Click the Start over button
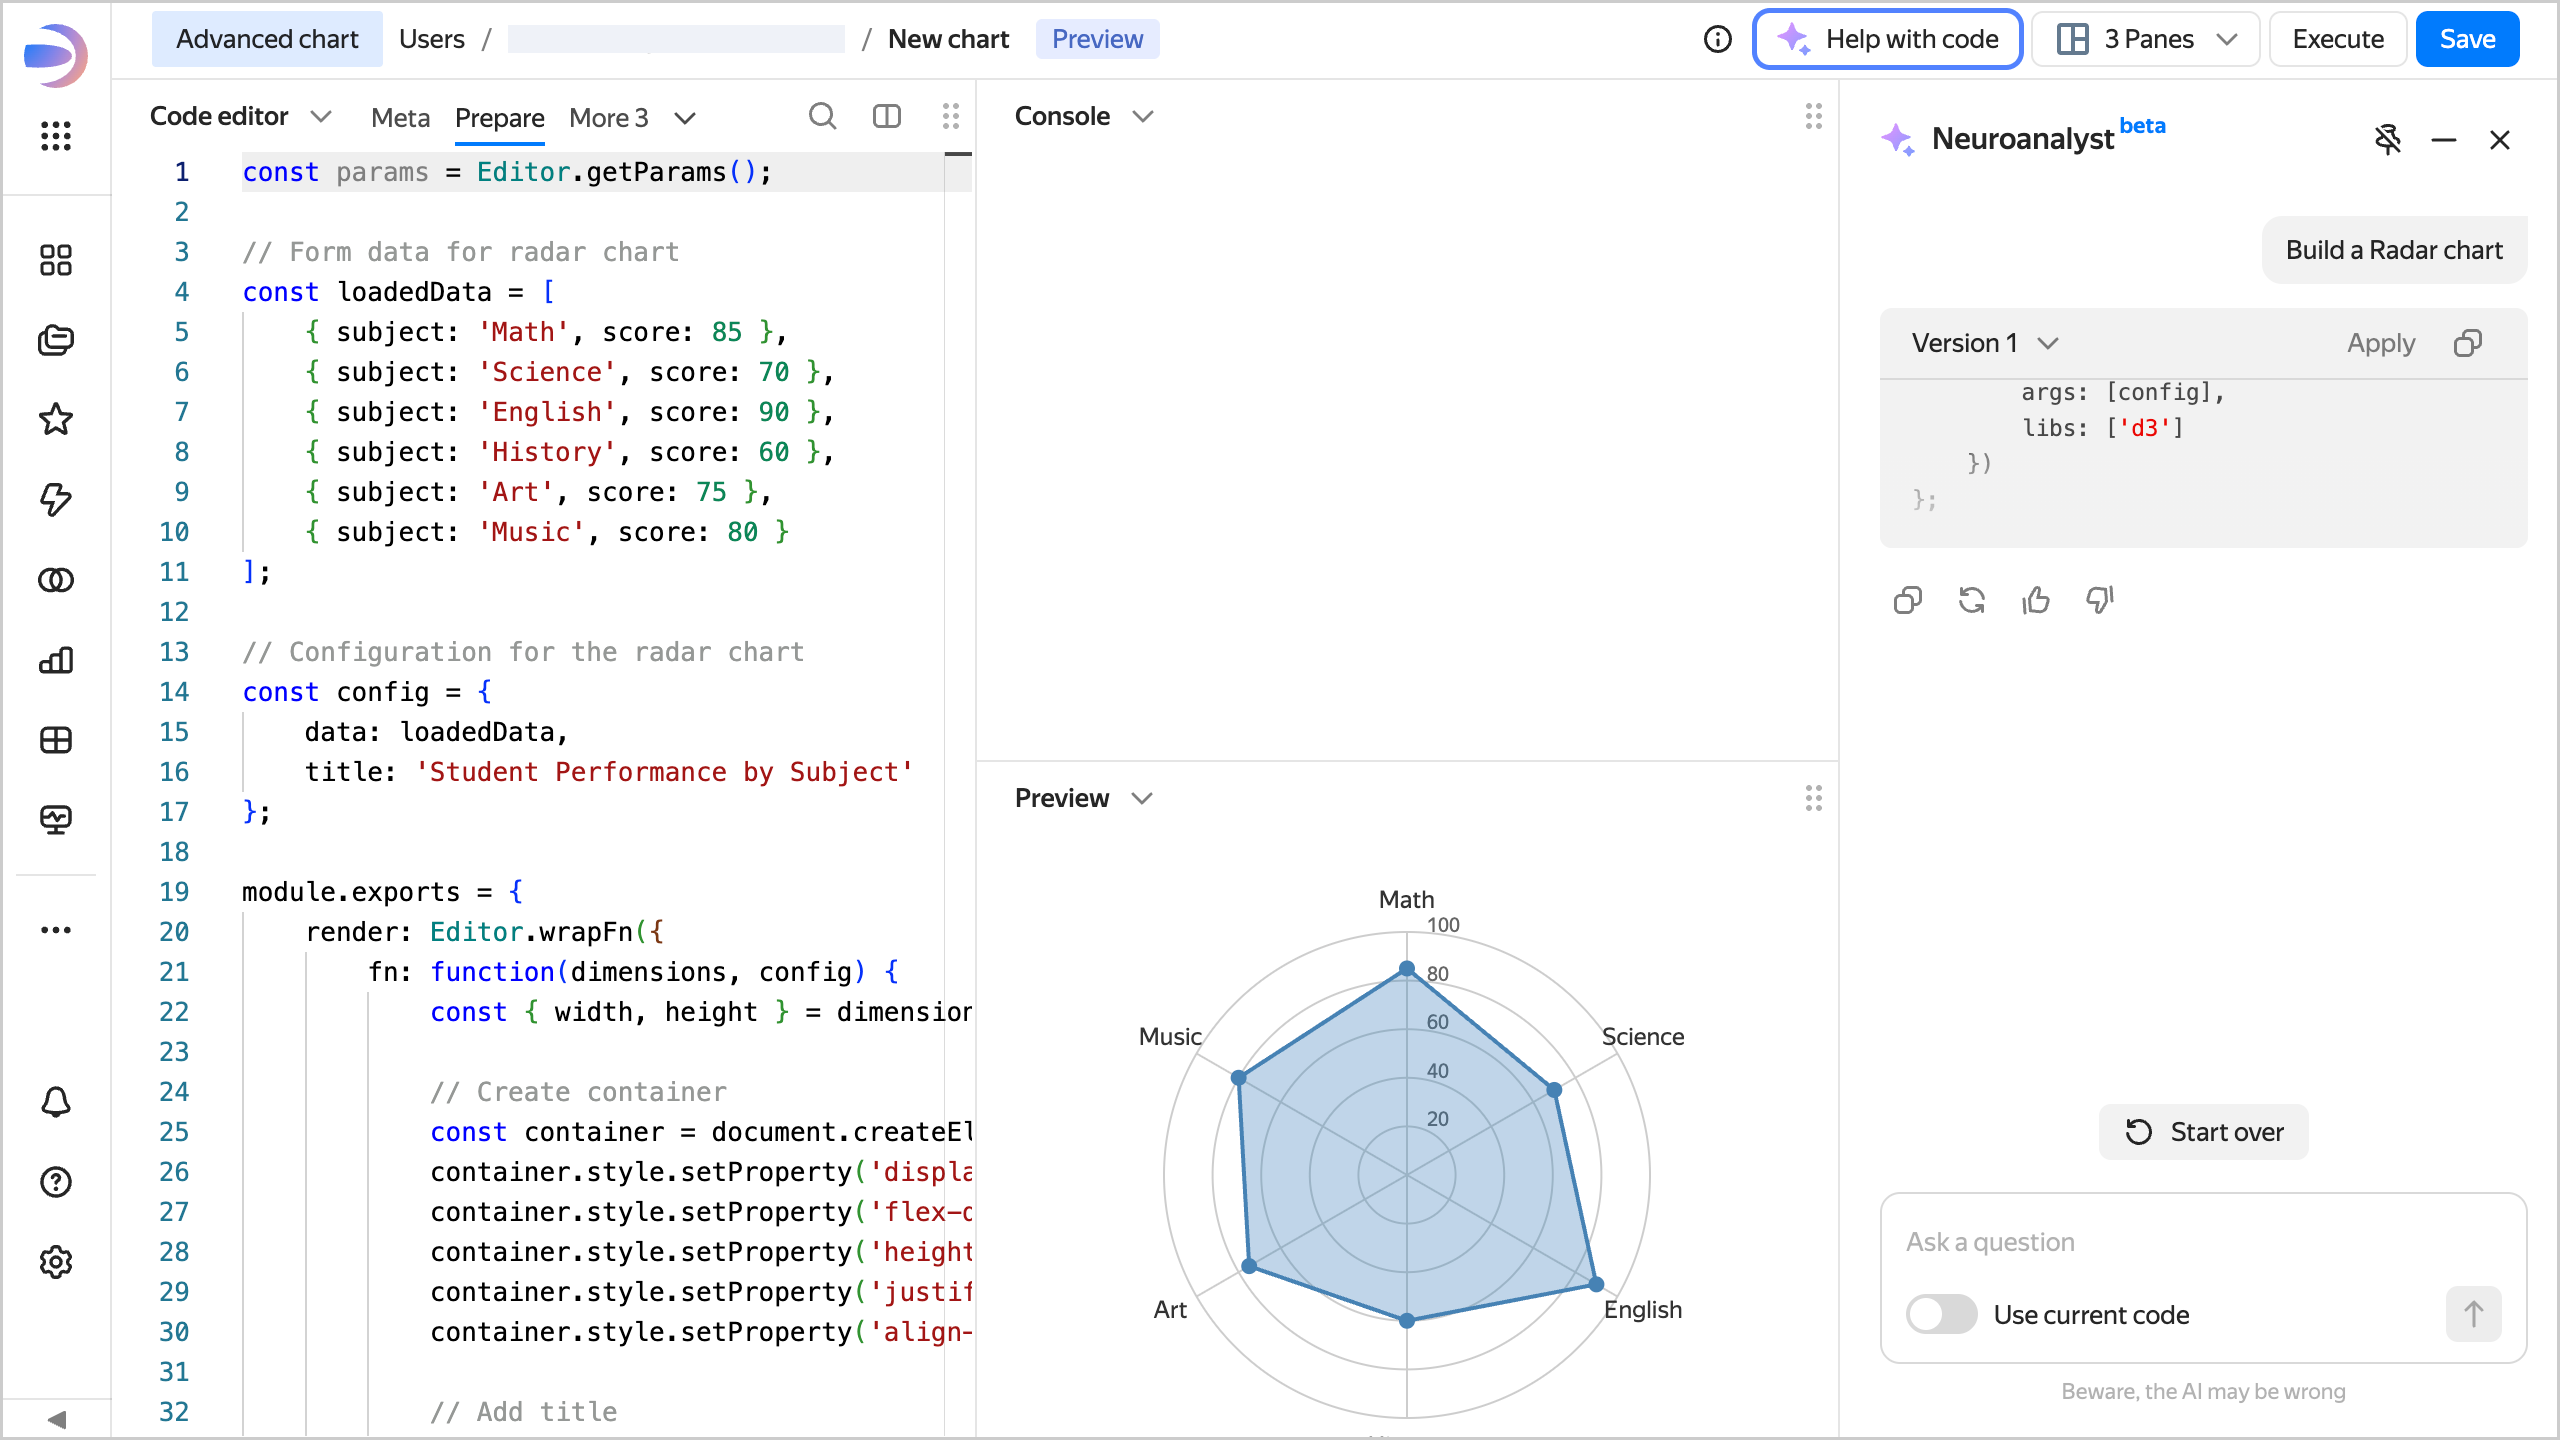 (x=2203, y=1132)
